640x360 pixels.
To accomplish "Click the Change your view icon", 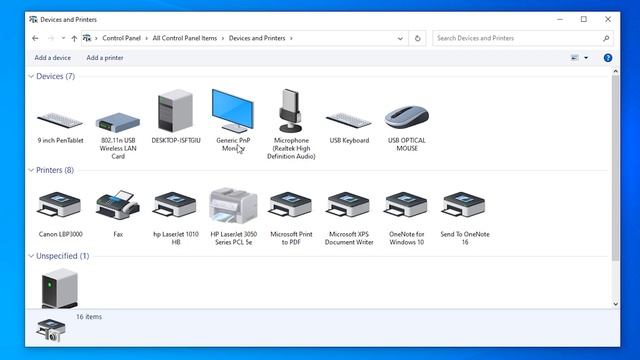I will [575, 58].
